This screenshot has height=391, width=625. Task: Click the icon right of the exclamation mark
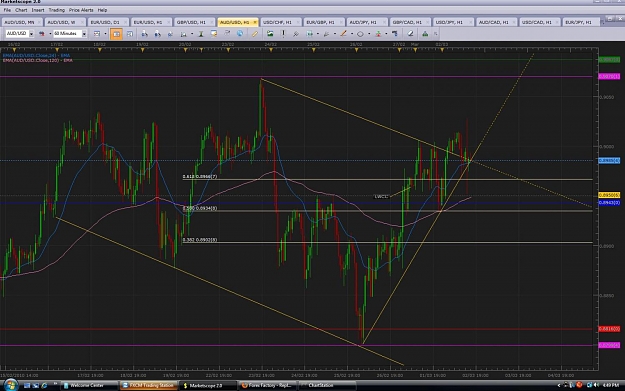296,34
